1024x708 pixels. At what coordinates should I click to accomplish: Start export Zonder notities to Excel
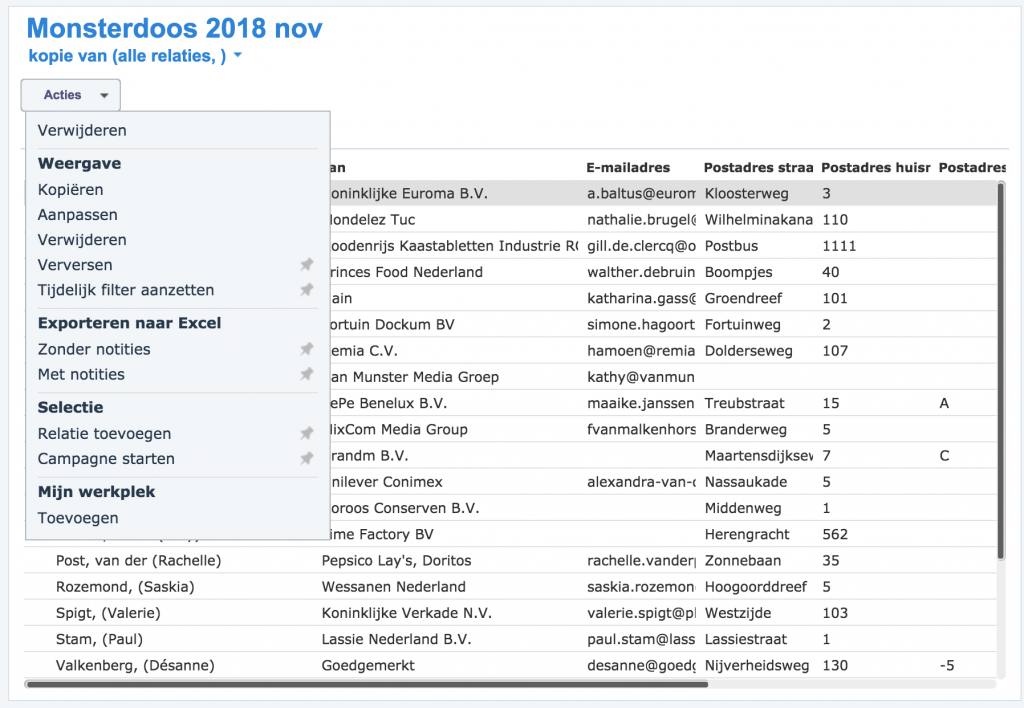click(94, 349)
